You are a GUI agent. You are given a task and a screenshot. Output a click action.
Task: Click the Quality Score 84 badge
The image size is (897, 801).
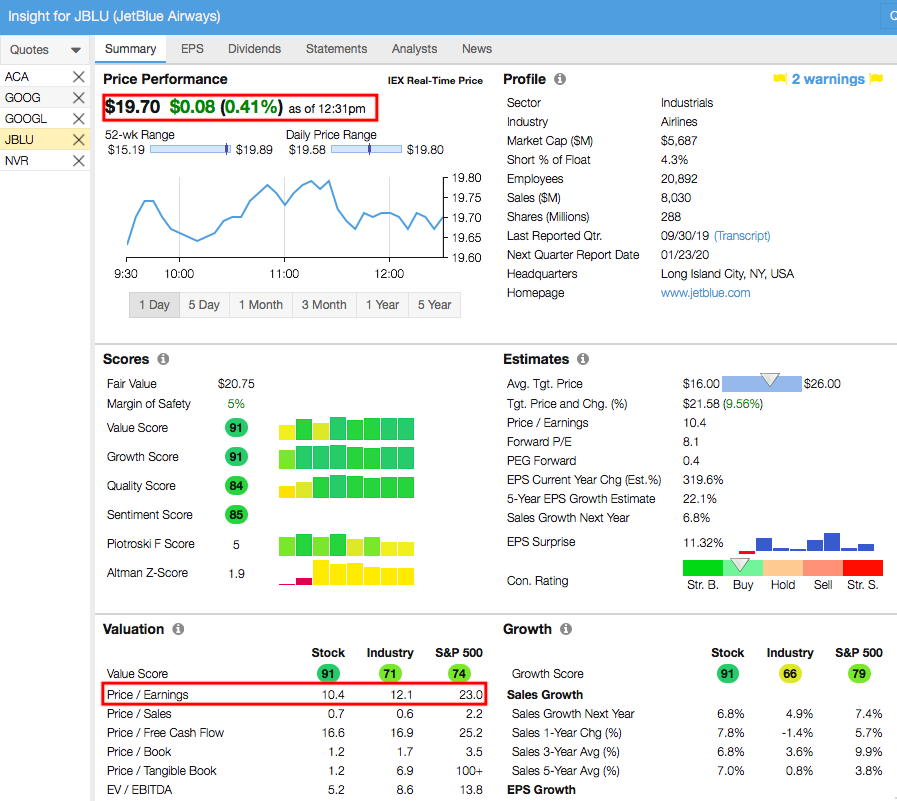coord(236,486)
